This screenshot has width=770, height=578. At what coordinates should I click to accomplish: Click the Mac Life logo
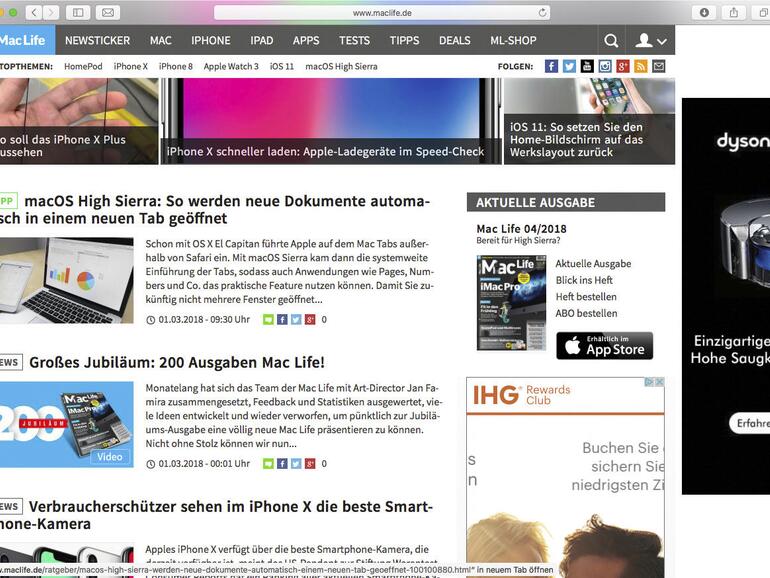point(25,40)
